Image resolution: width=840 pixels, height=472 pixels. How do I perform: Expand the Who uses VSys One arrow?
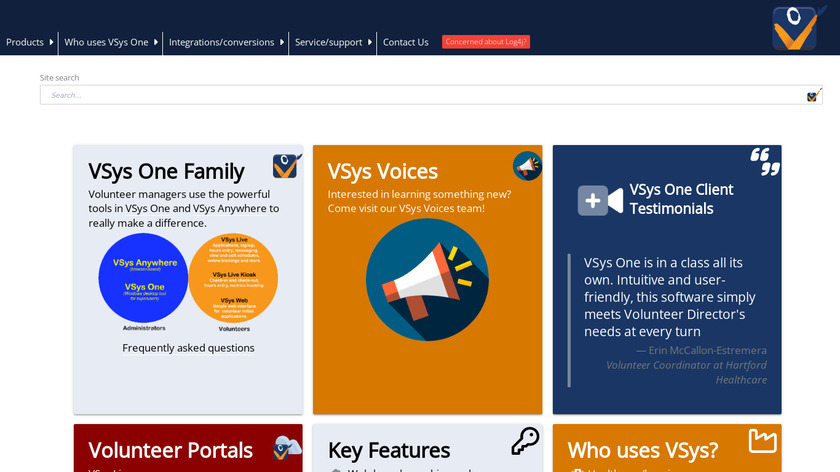point(156,42)
